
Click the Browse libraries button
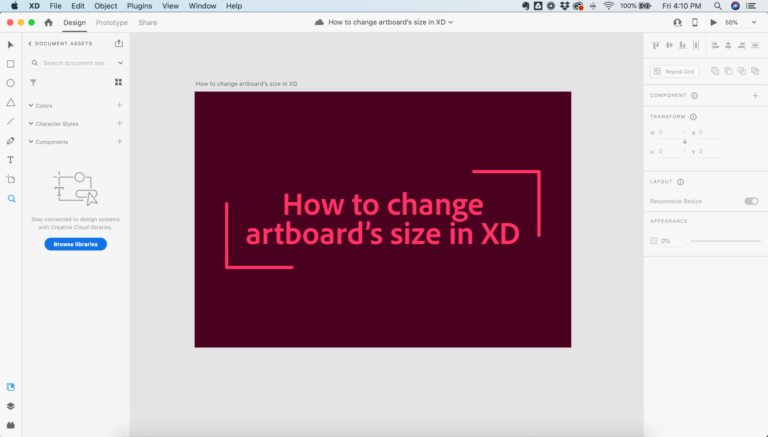click(x=75, y=244)
